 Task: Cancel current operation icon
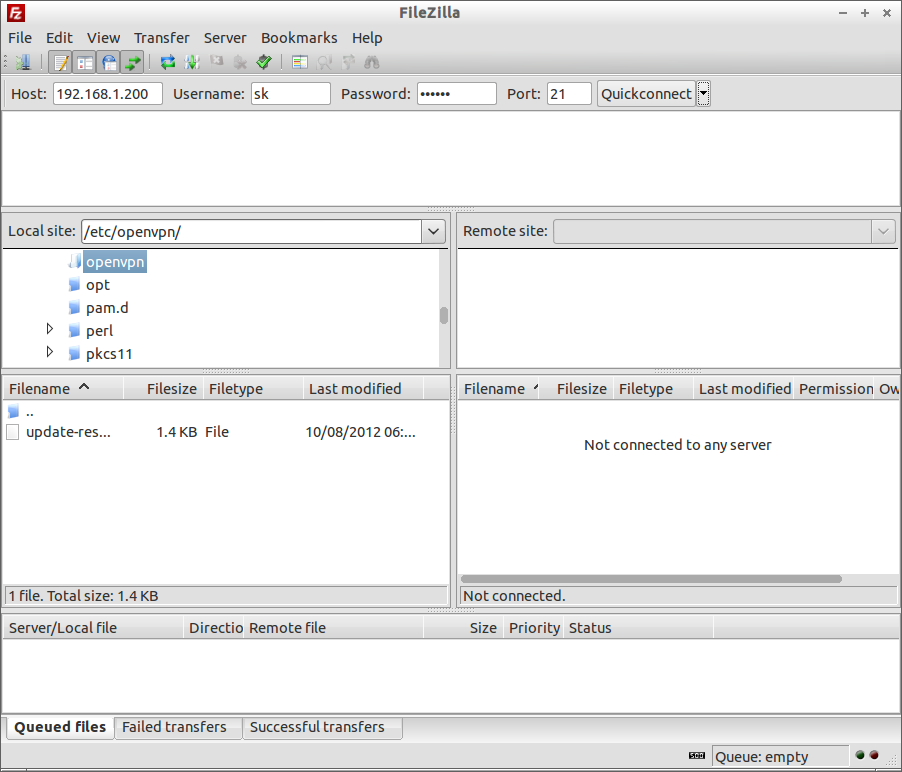(x=216, y=61)
